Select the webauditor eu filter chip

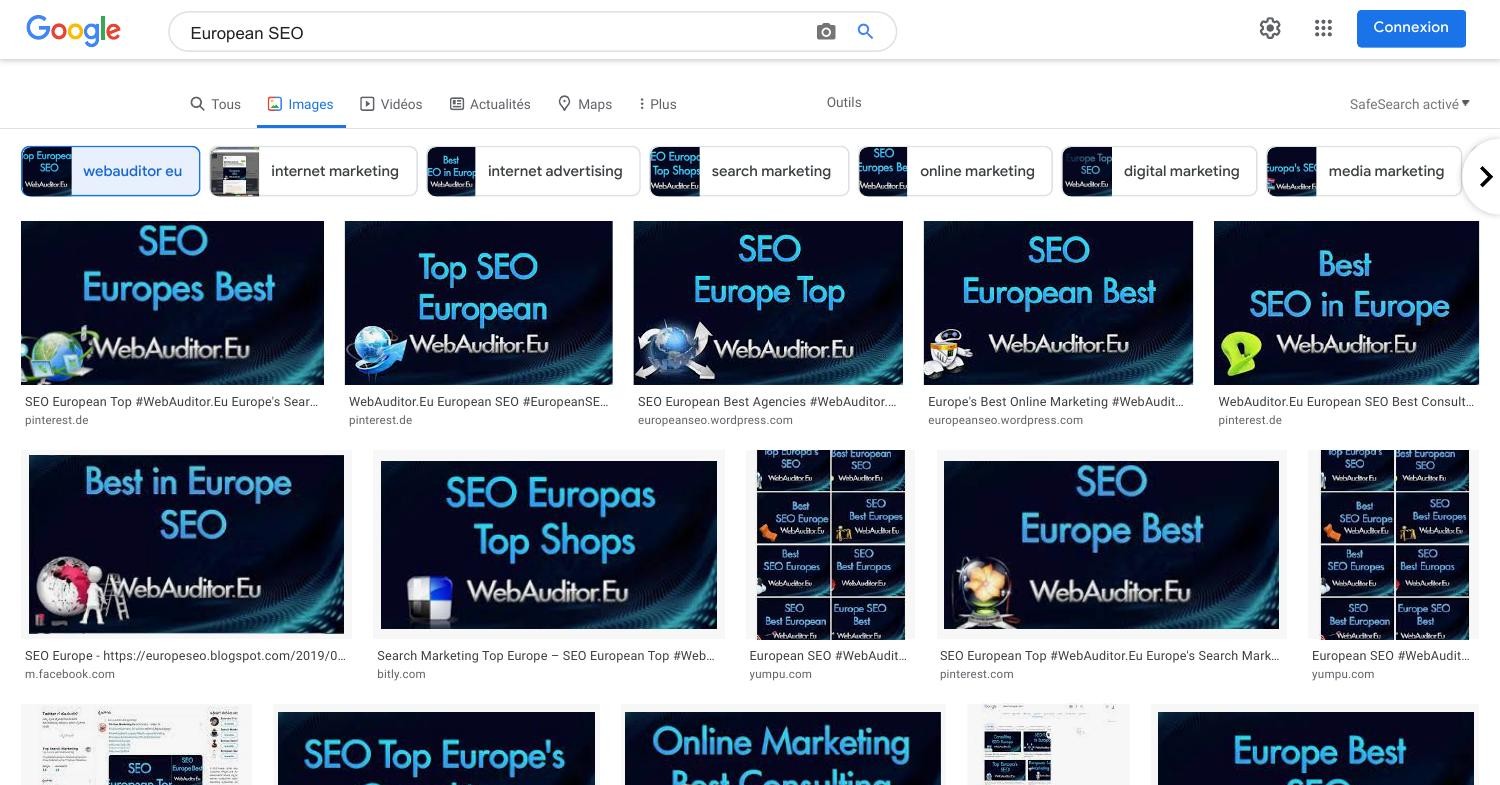point(110,171)
